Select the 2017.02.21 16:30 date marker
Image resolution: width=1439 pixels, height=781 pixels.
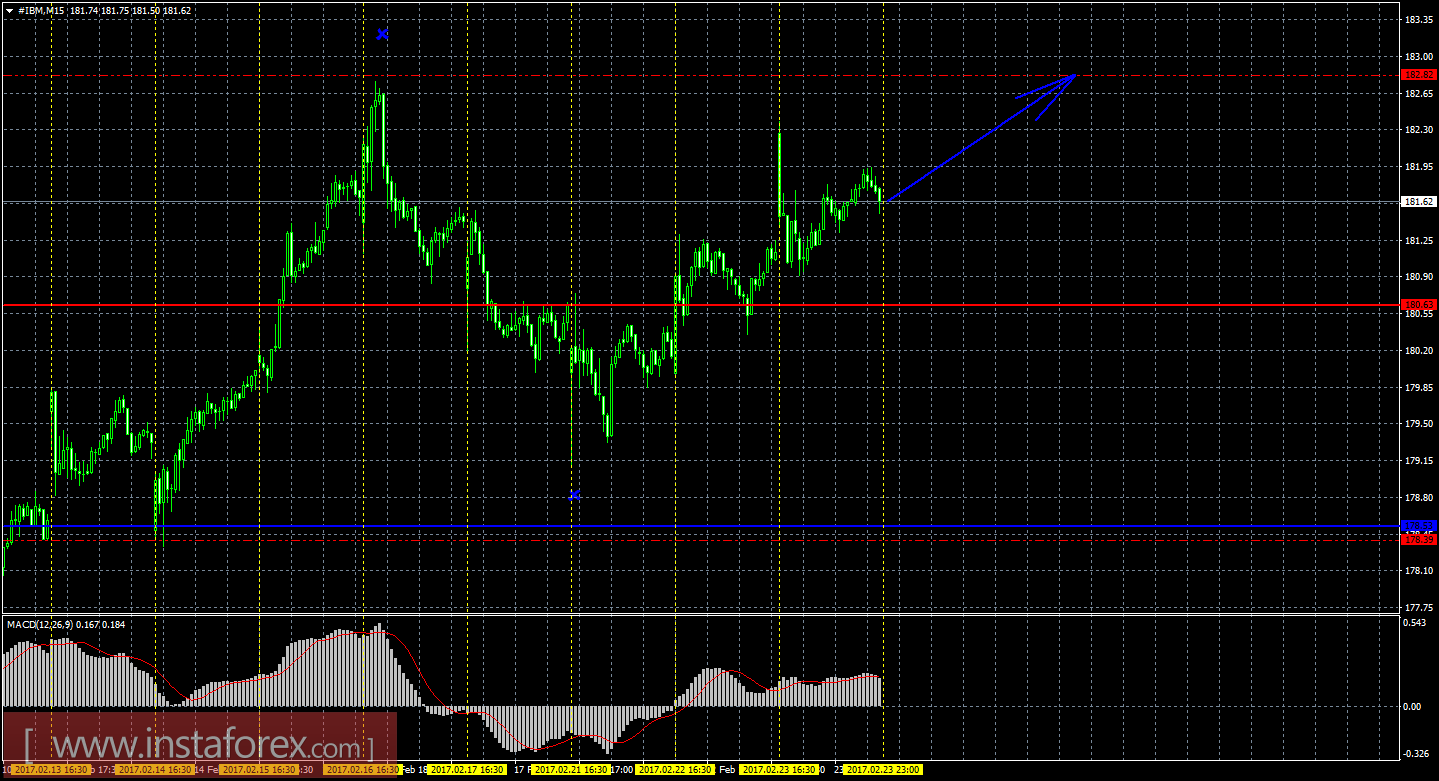point(572,770)
